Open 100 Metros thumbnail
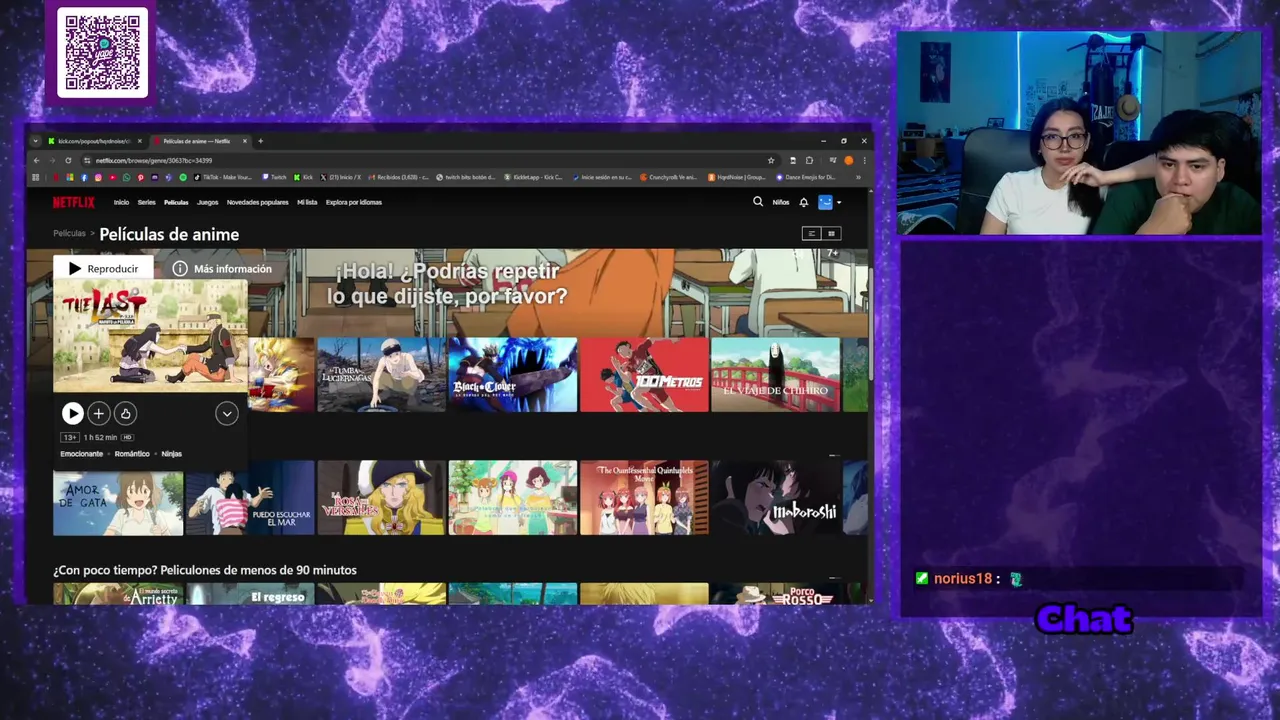 pyautogui.click(x=644, y=374)
